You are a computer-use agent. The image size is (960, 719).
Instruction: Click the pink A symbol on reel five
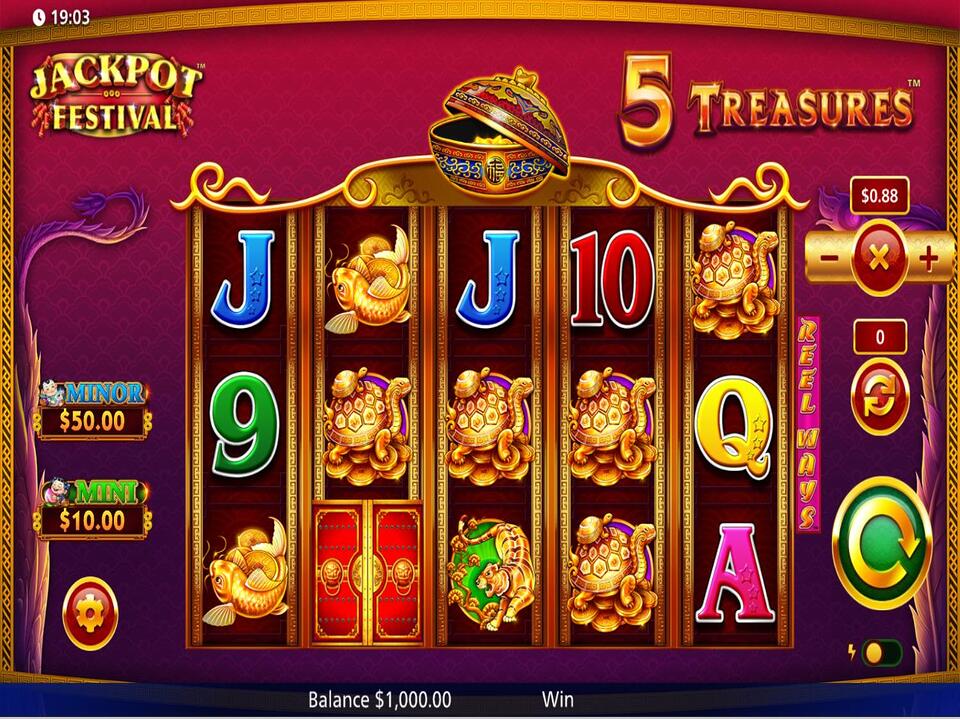click(x=735, y=573)
